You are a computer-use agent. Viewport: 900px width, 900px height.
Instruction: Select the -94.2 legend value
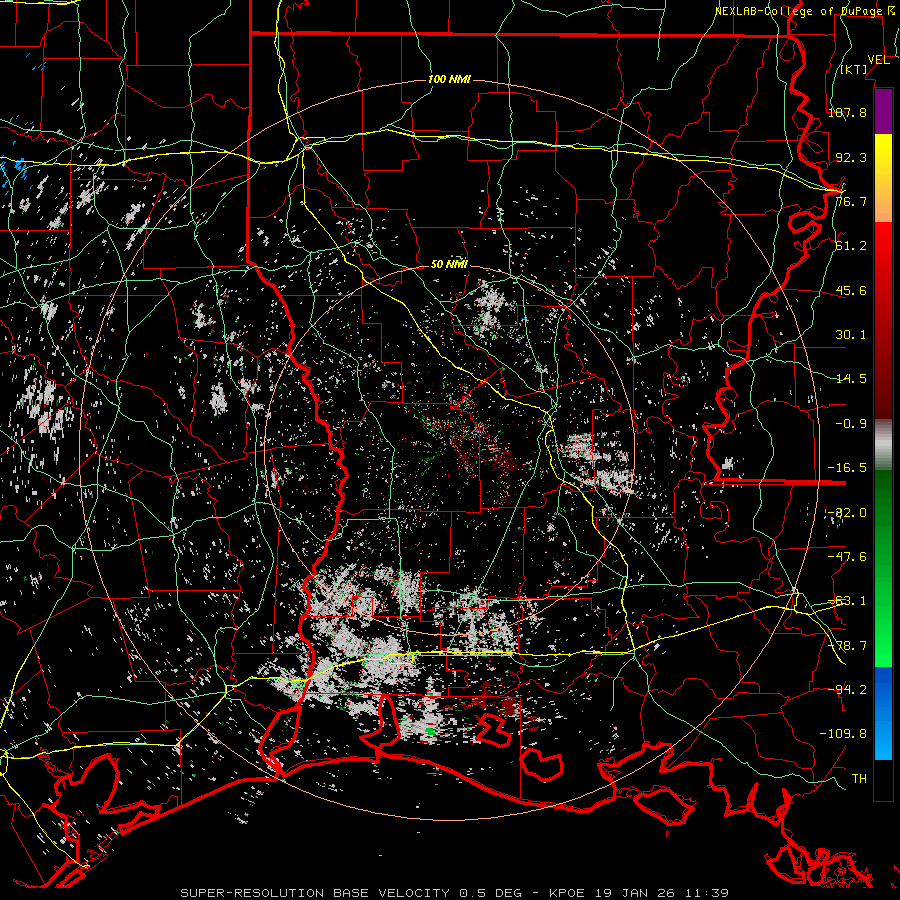click(847, 689)
